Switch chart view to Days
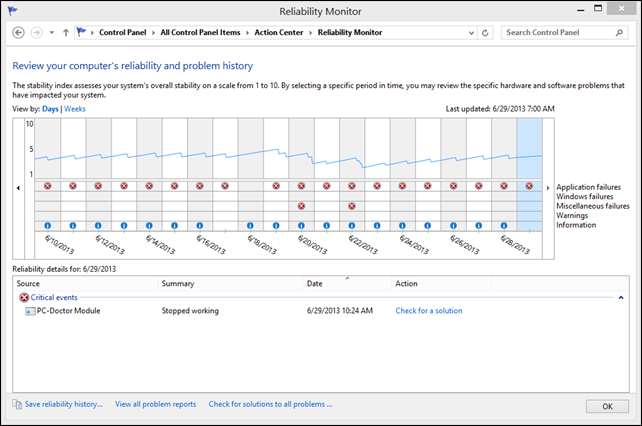 50,108
